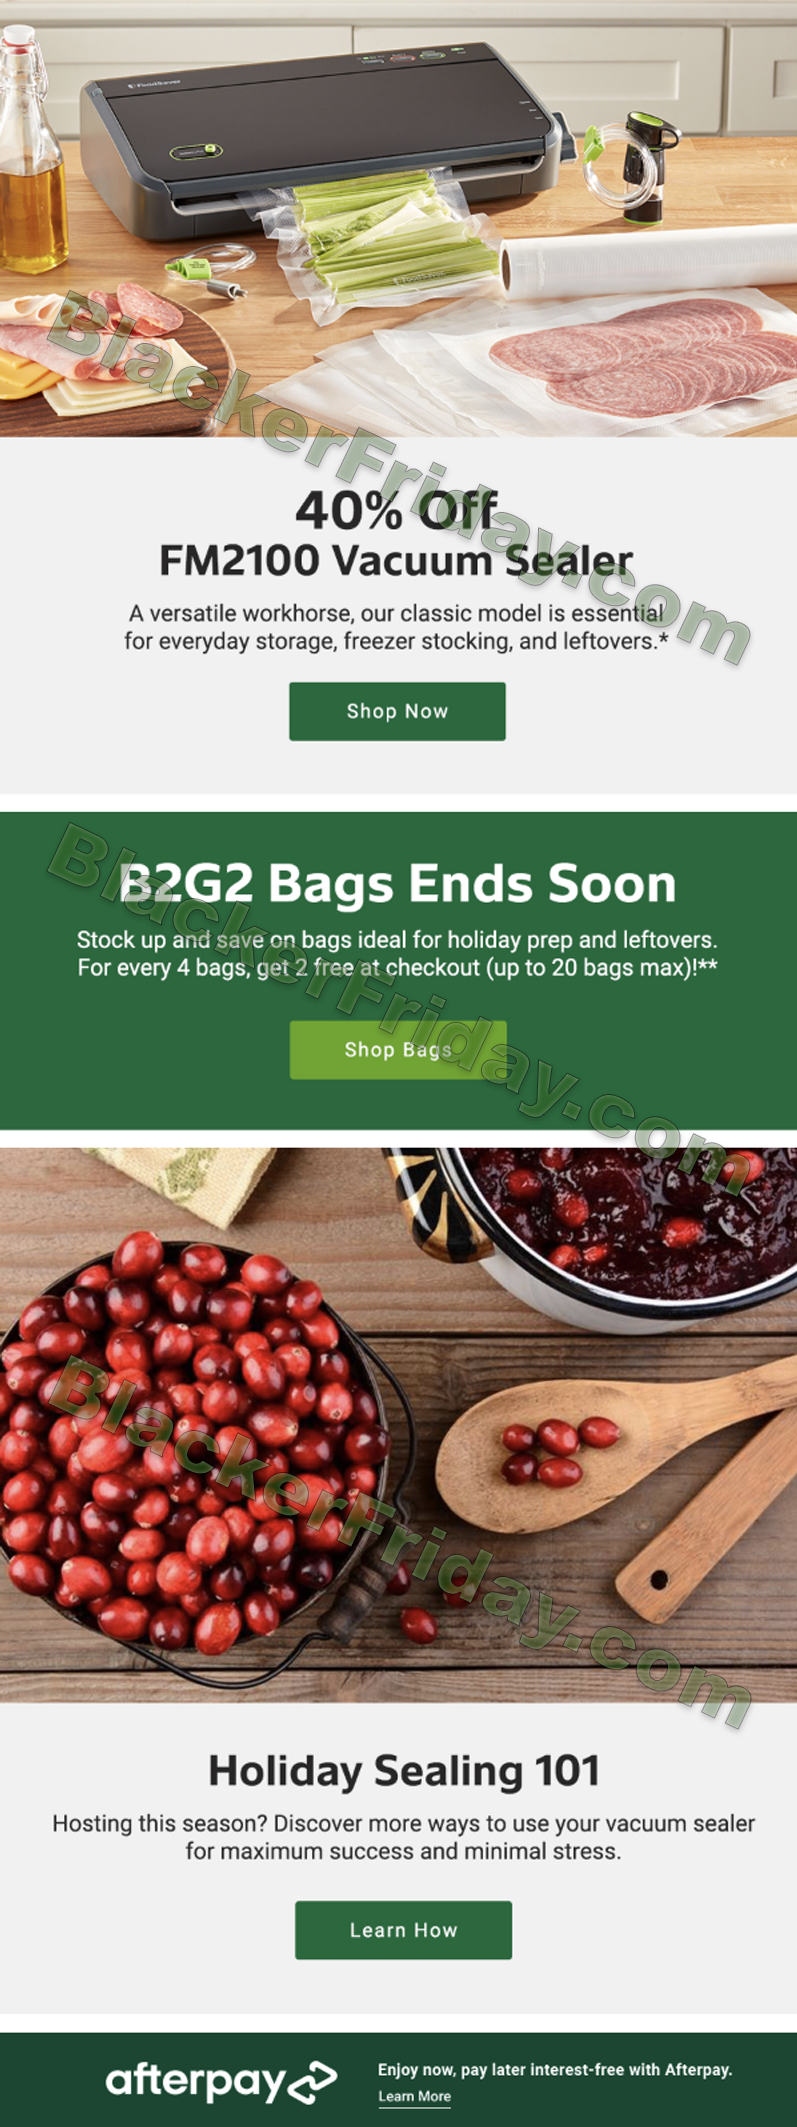
Task: Click the Afterpay looping arrows icon
Action: [313, 2082]
